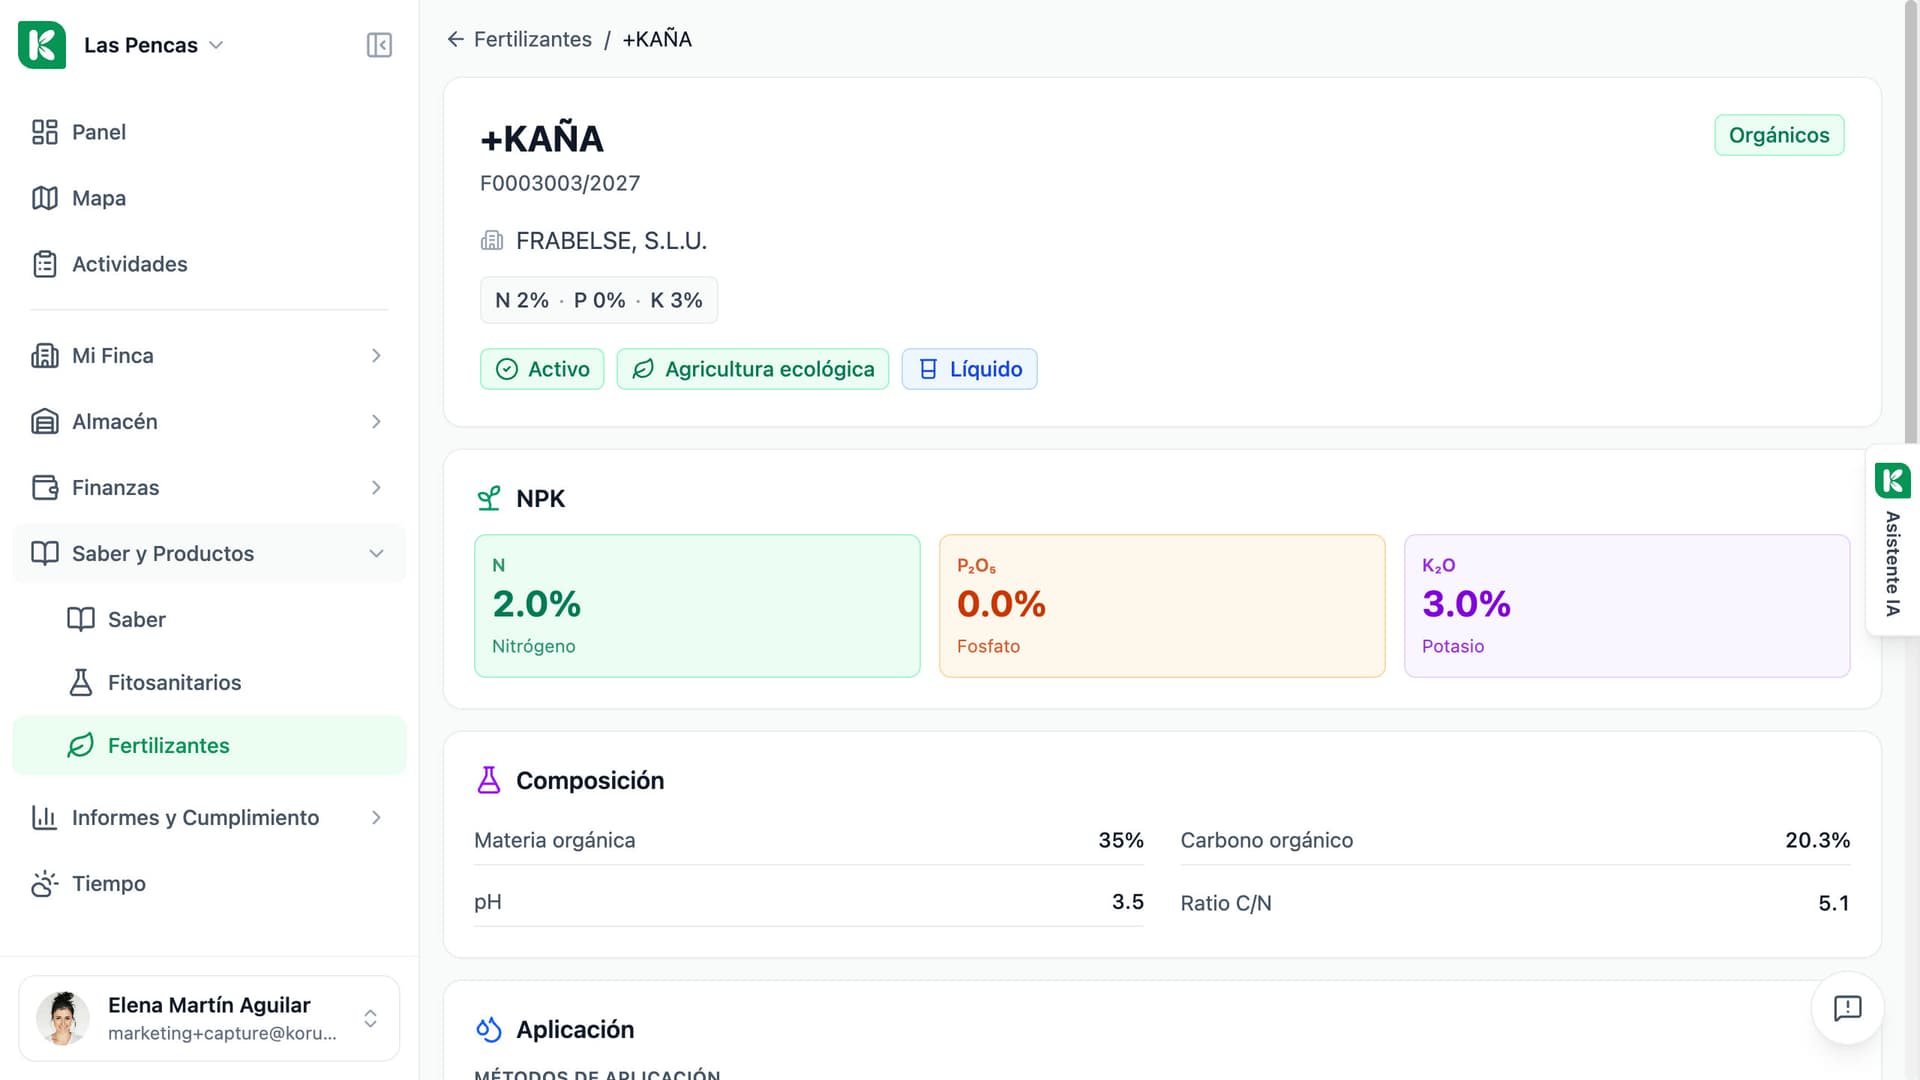Click the beaker icon in Líquido badge
Image resolution: width=1920 pixels, height=1080 pixels.
tap(928, 369)
